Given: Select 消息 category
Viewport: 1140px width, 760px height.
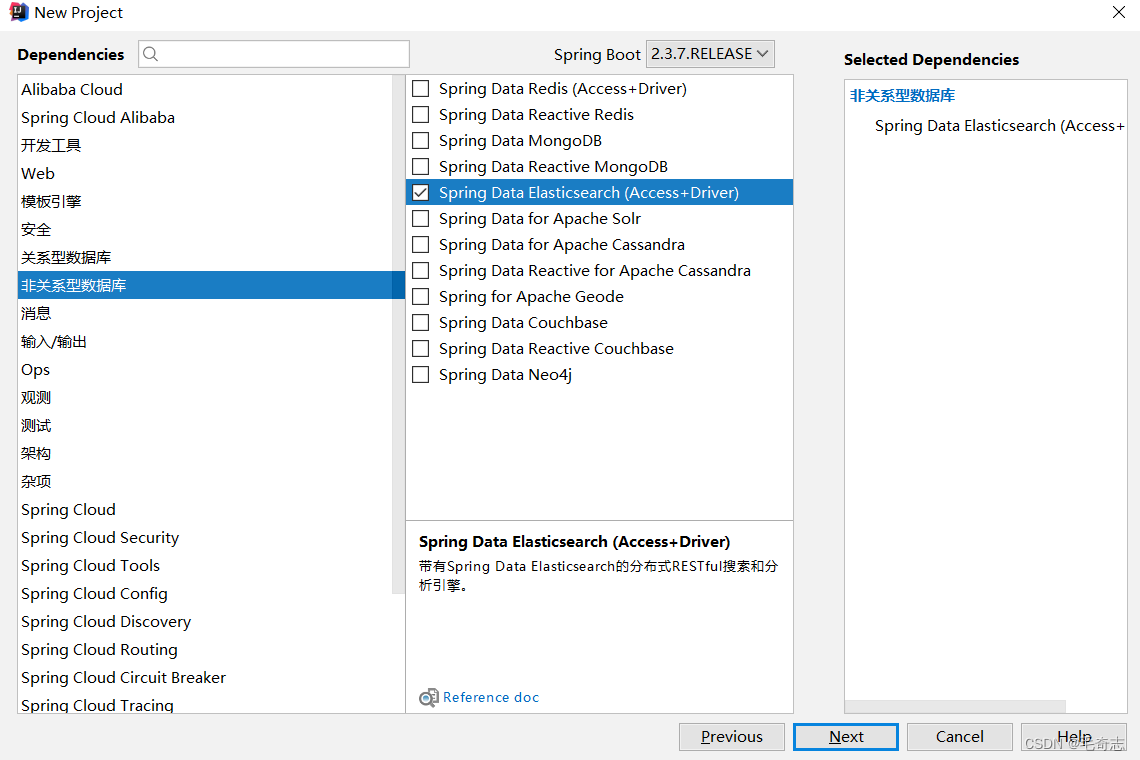Looking at the screenshot, I should [x=205, y=313].
